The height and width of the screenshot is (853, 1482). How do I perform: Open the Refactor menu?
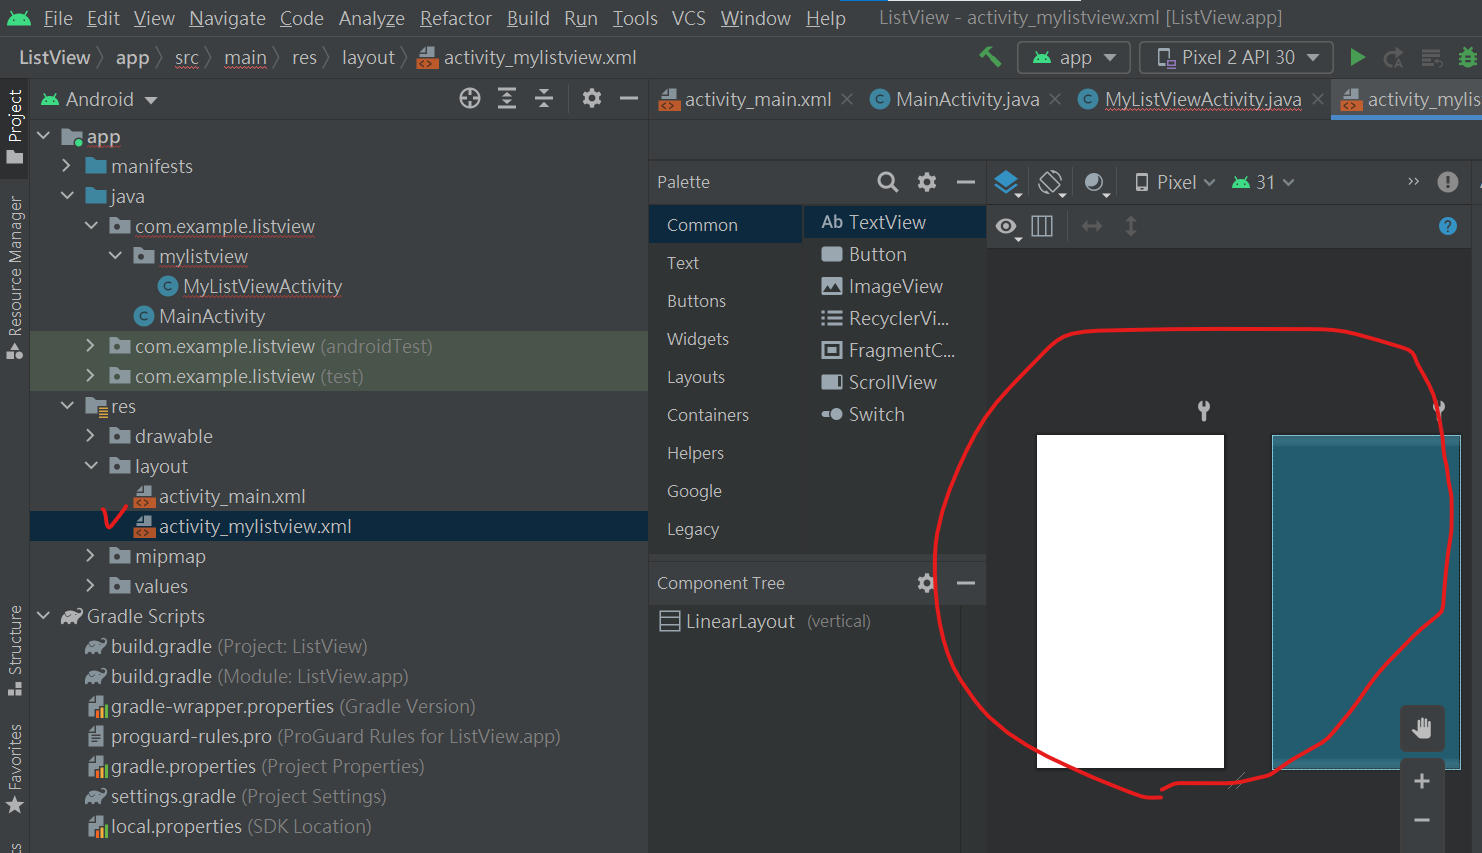click(x=455, y=18)
